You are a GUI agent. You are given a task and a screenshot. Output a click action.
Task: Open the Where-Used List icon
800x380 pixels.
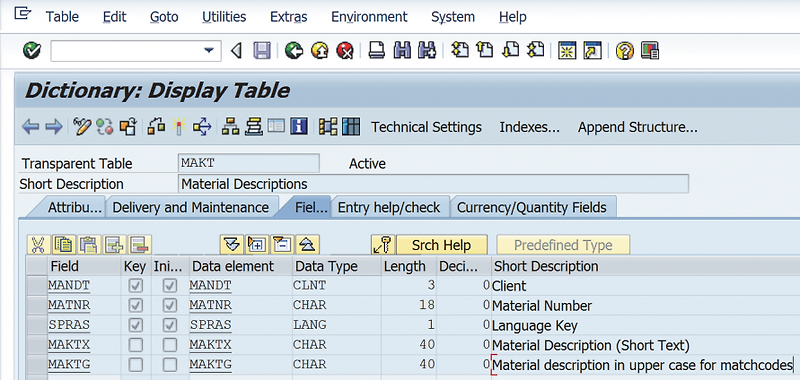[202, 126]
